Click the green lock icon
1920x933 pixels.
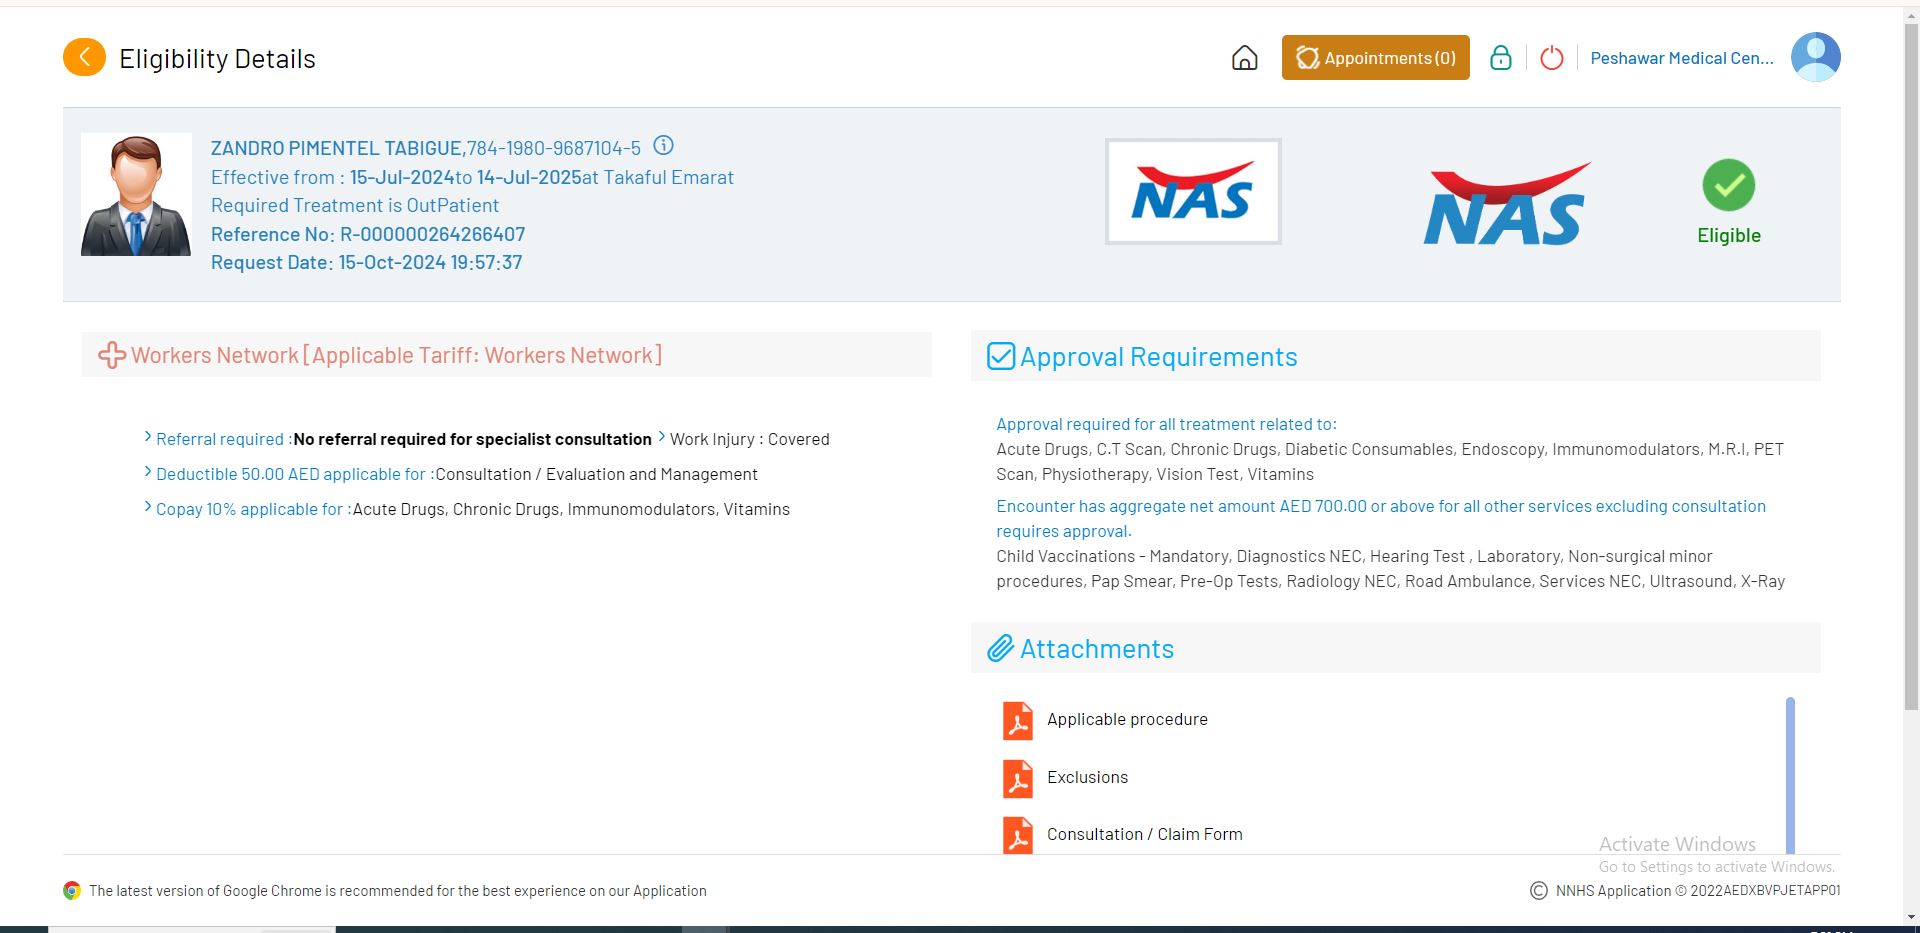(x=1500, y=58)
